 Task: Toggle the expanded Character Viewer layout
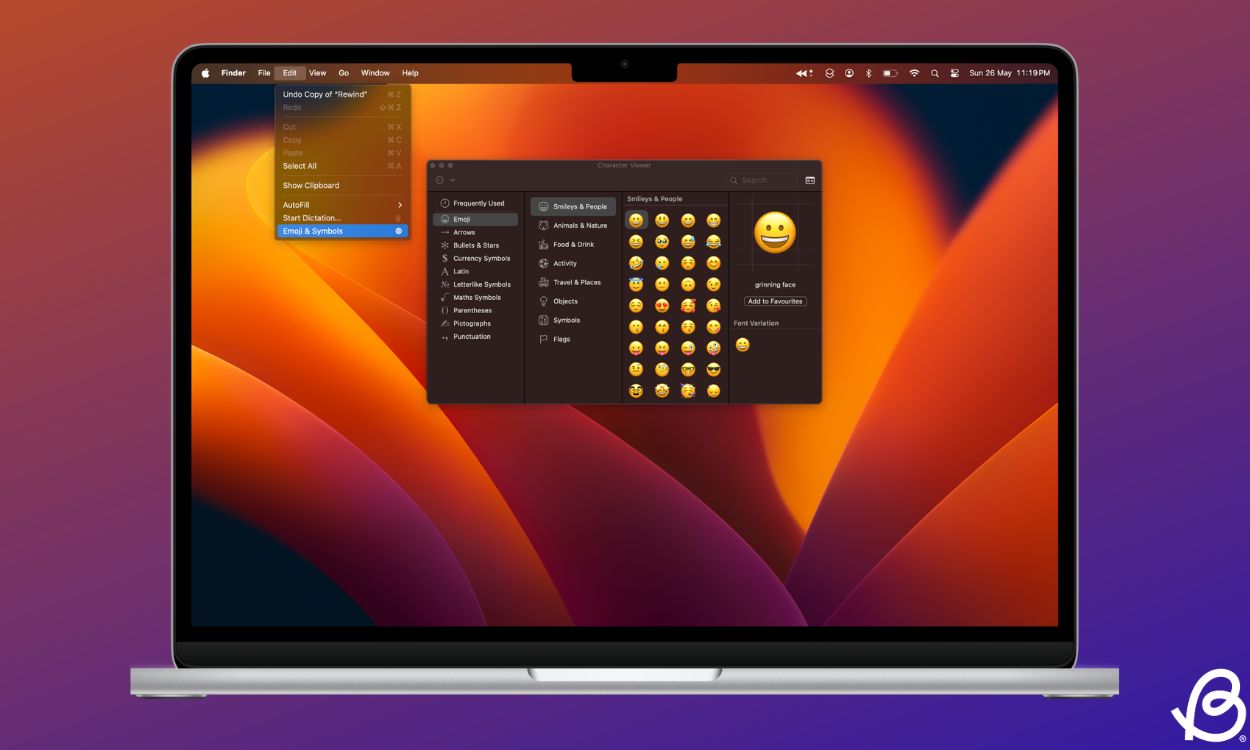809,180
